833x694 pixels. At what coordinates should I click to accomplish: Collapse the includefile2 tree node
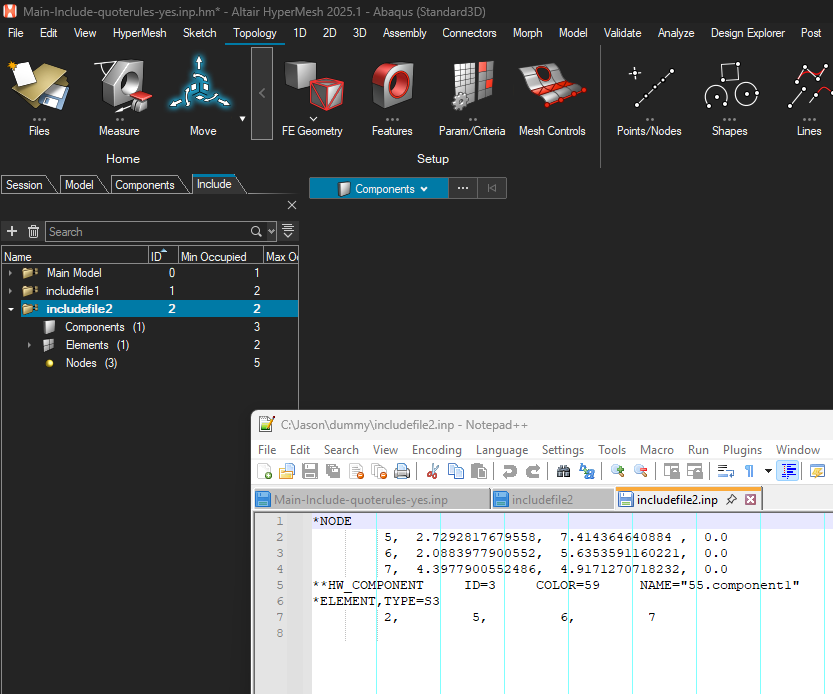click(11, 309)
